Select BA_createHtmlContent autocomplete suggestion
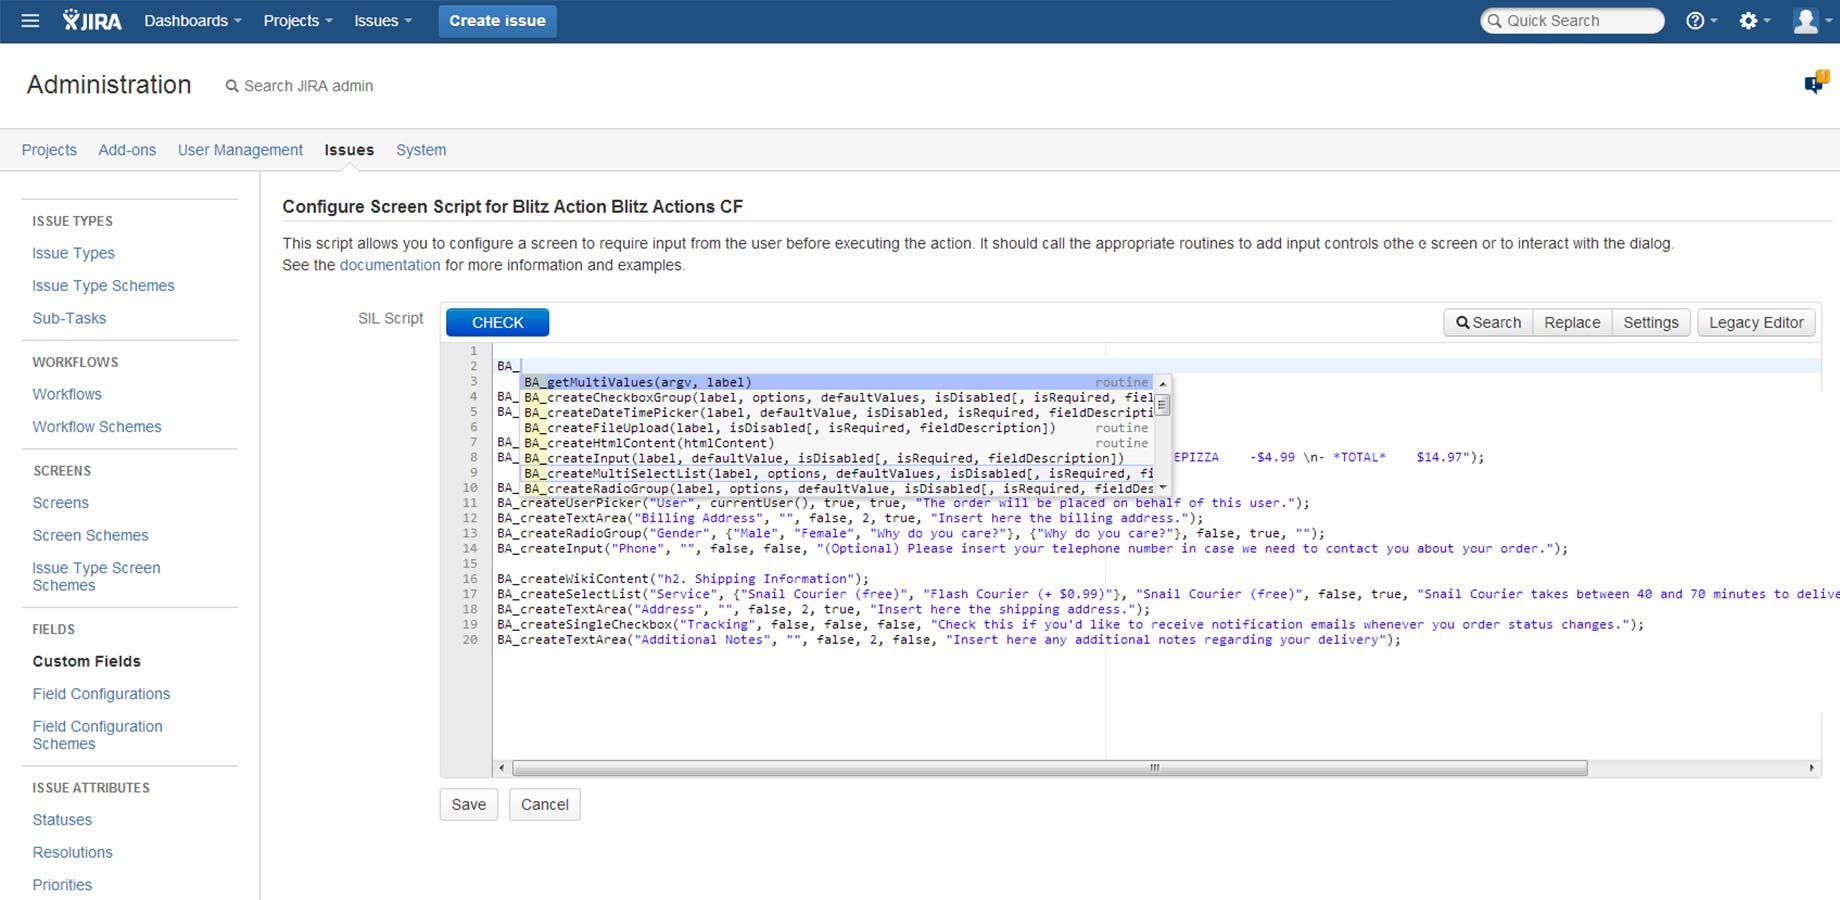This screenshot has width=1840, height=900. pos(837,443)
